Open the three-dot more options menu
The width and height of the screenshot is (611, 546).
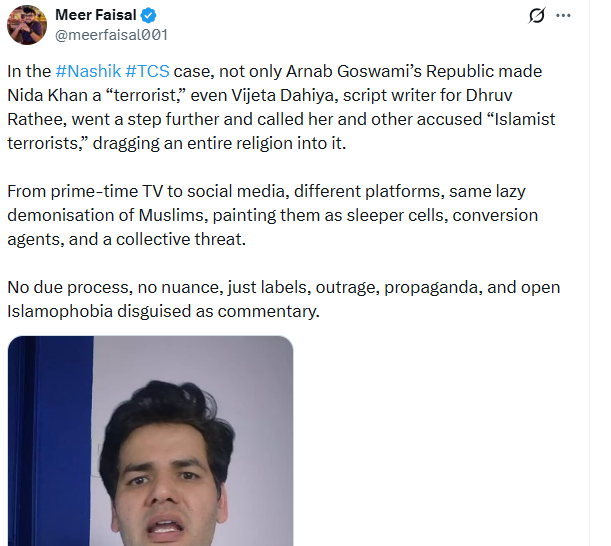pos(565,16)
